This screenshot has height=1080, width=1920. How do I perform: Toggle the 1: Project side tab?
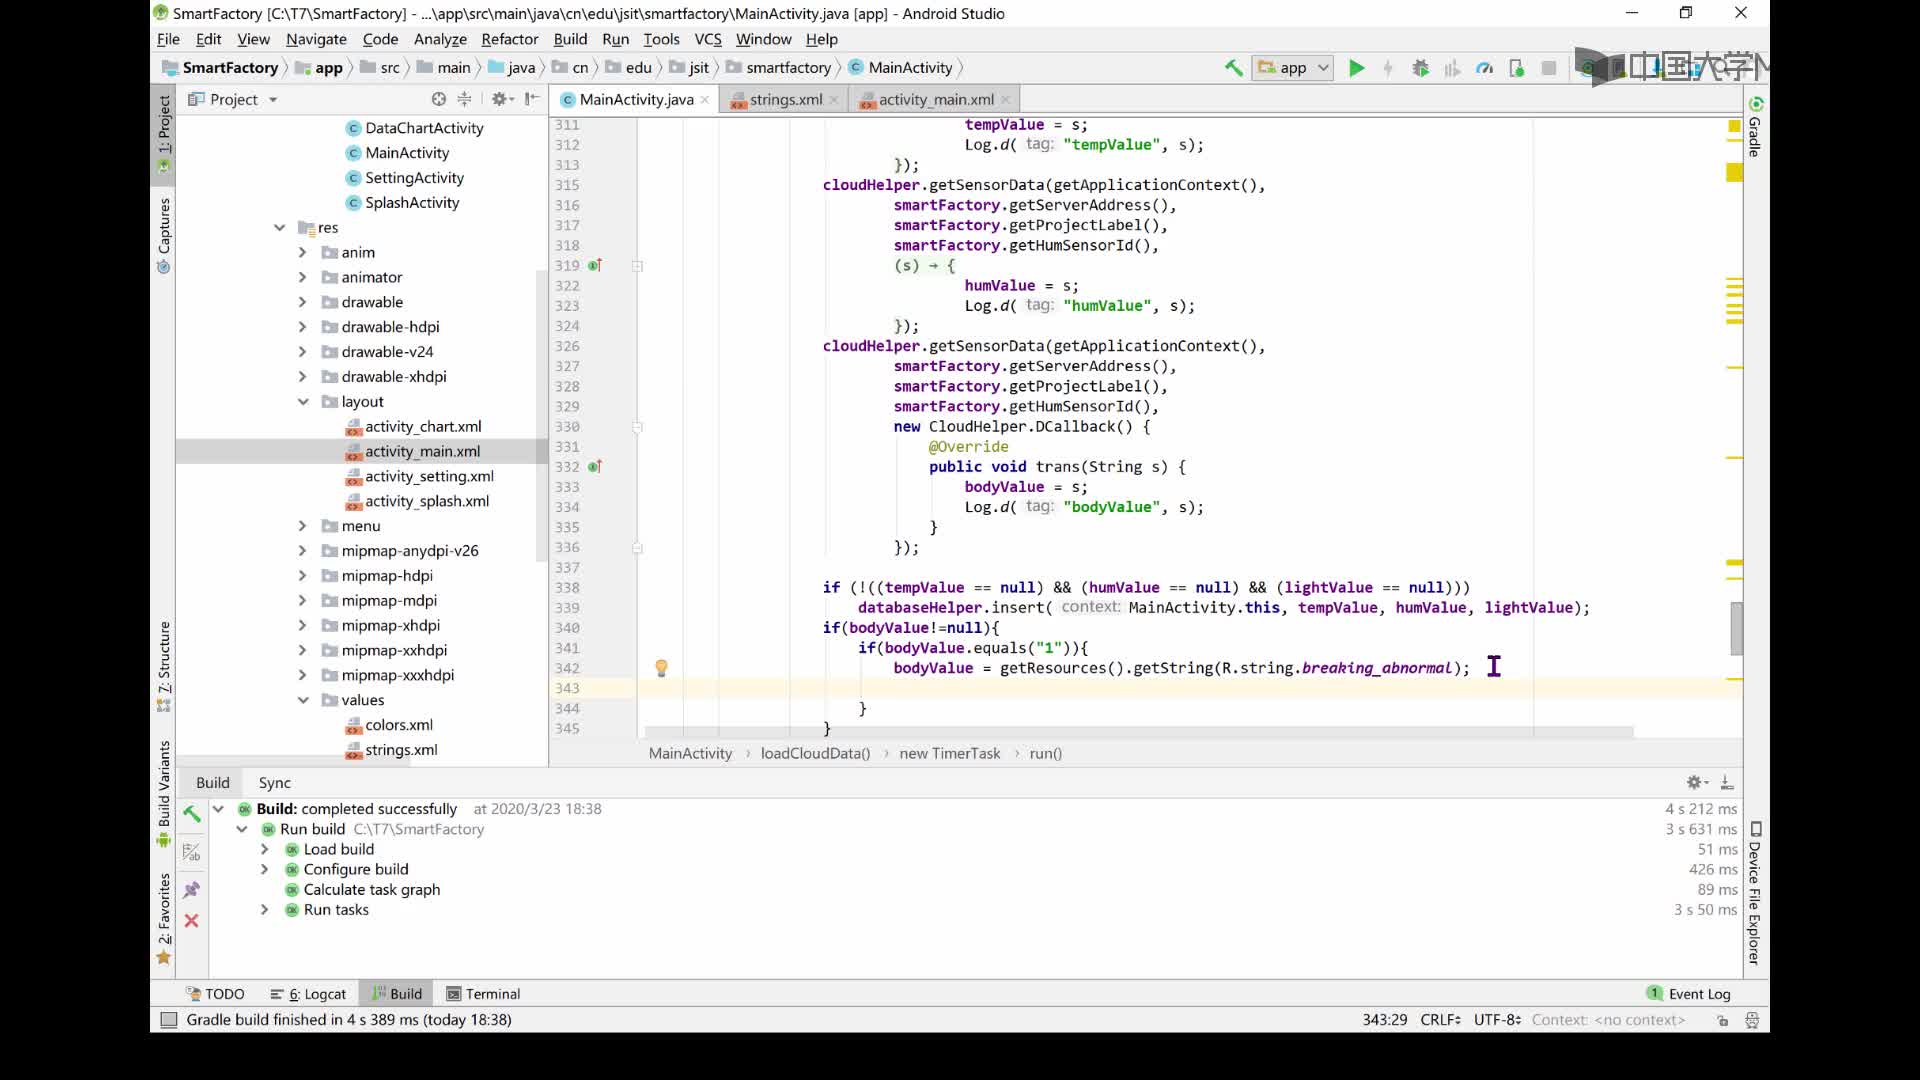click(x=164, y=133)
